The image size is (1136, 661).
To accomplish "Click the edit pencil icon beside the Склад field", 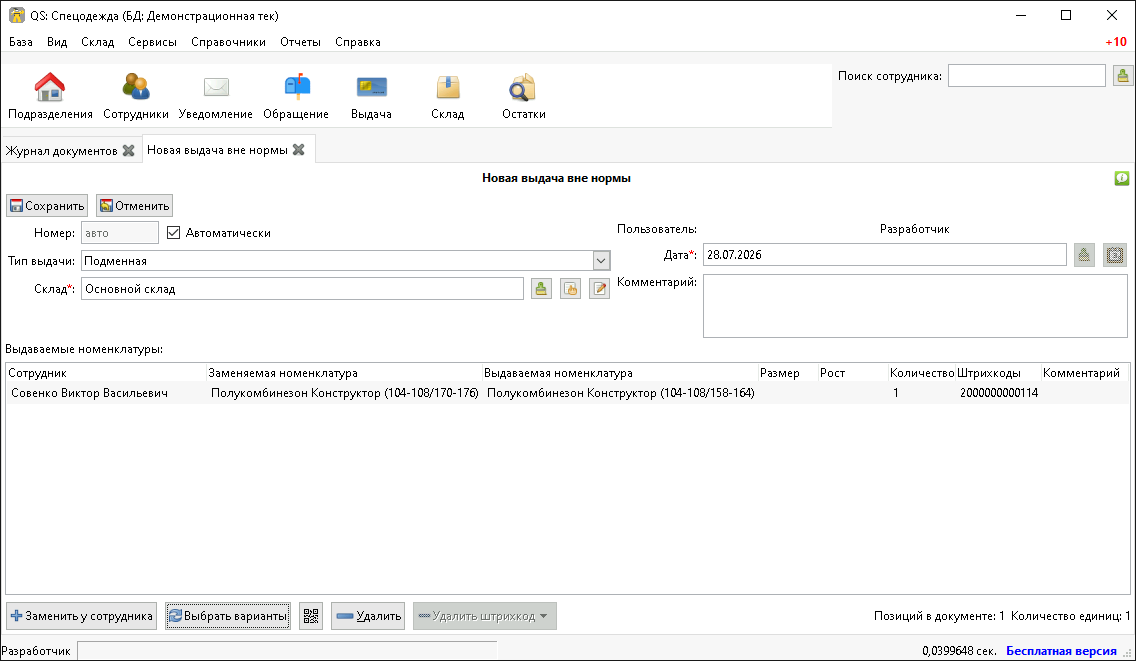I will pyautogui.click(x=599, y=288).
